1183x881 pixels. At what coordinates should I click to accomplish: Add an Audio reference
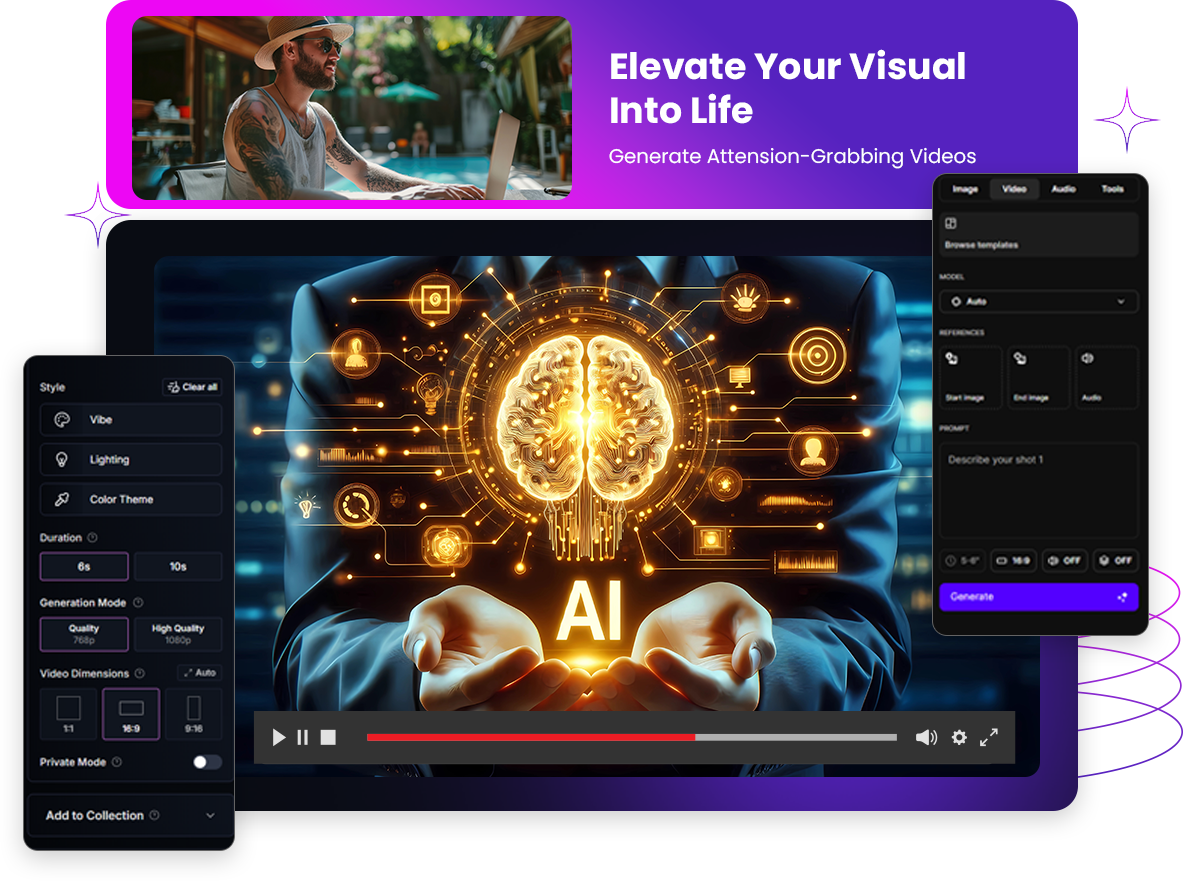point(1106,376)
